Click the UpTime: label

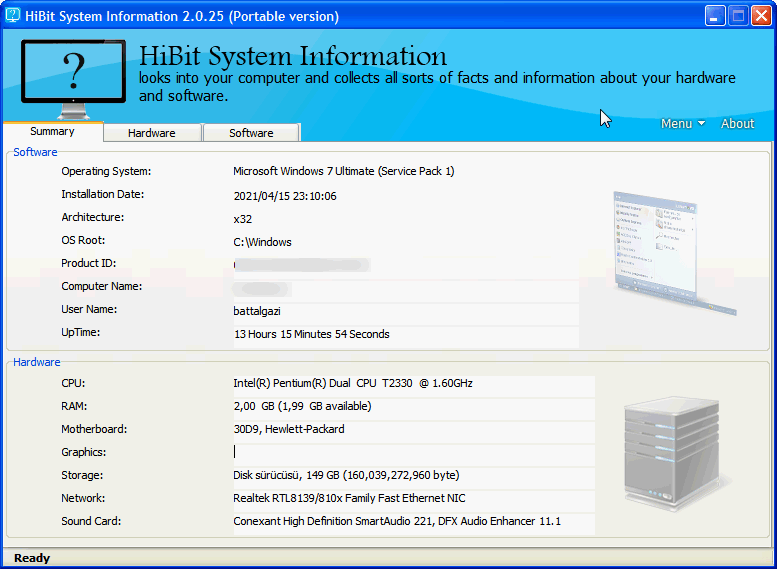(x=81, y=332)
